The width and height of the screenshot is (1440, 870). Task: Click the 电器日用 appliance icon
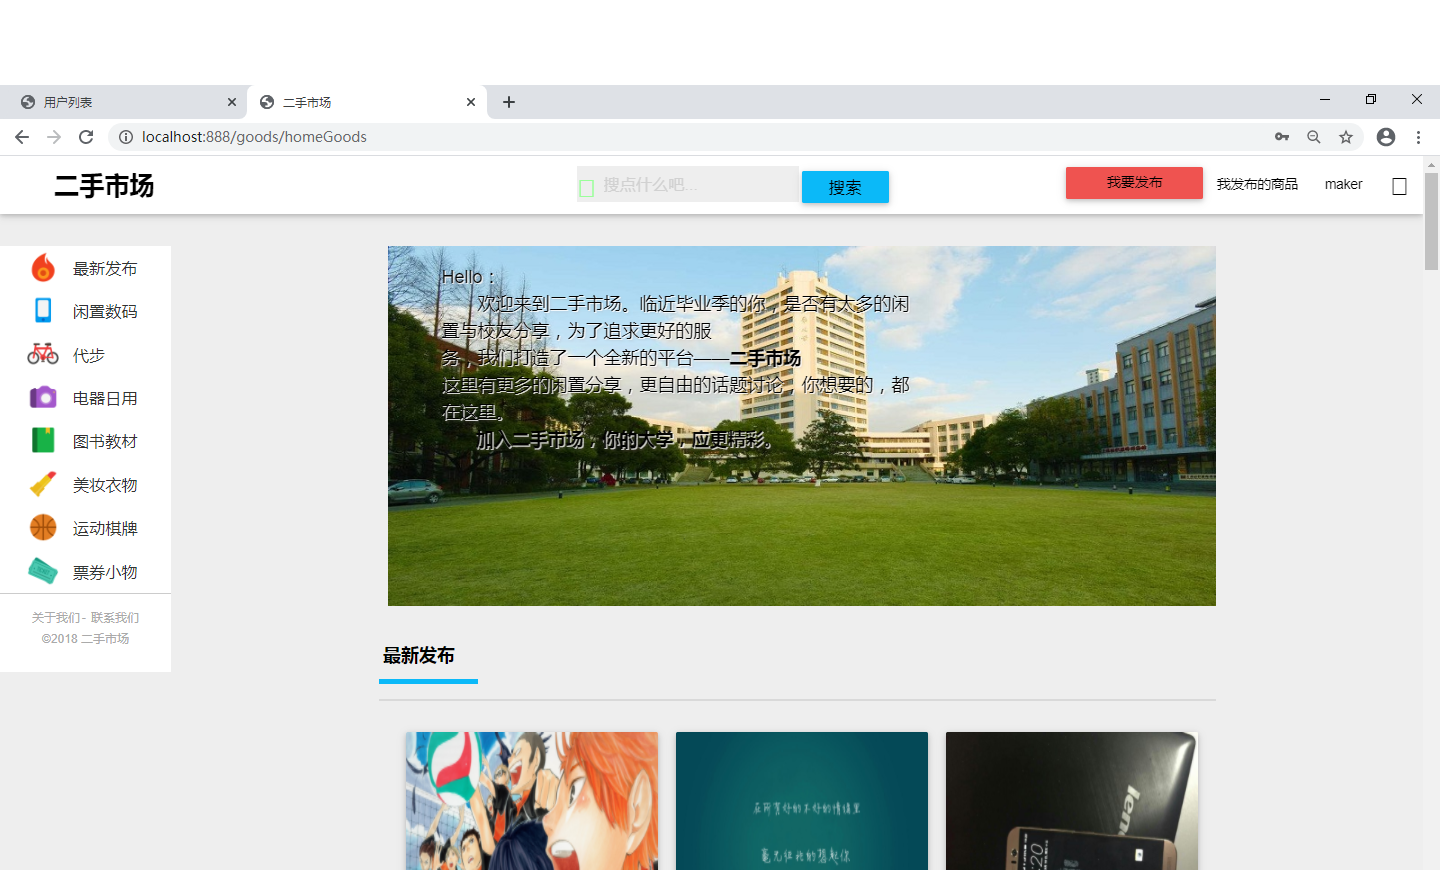pos(42,397)
